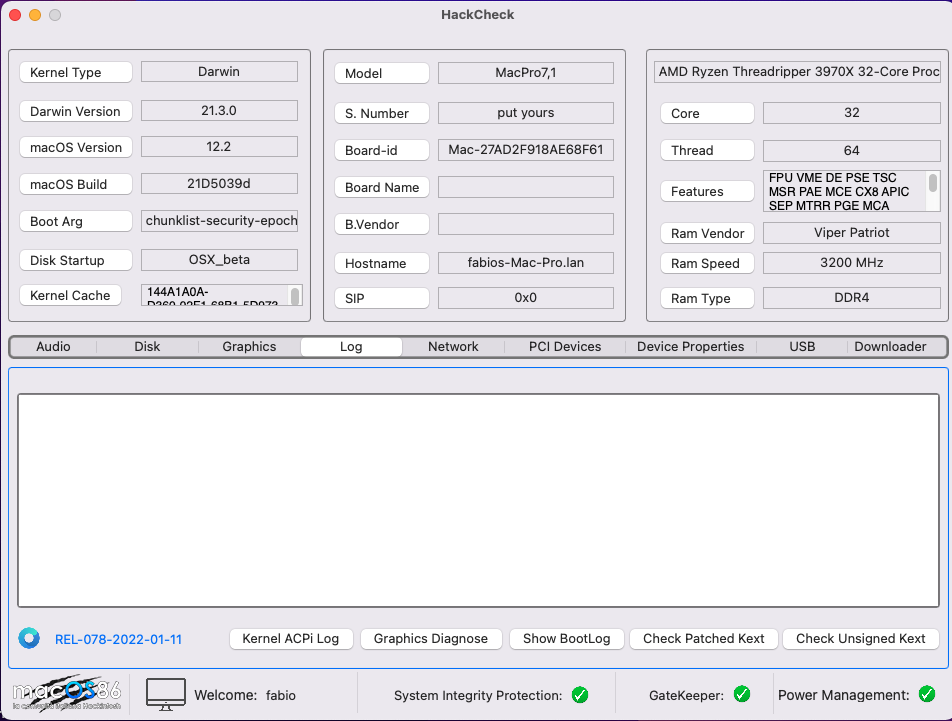952x721 pixels.
Task: Switch to the Audio tab
Action: point(53,347)
